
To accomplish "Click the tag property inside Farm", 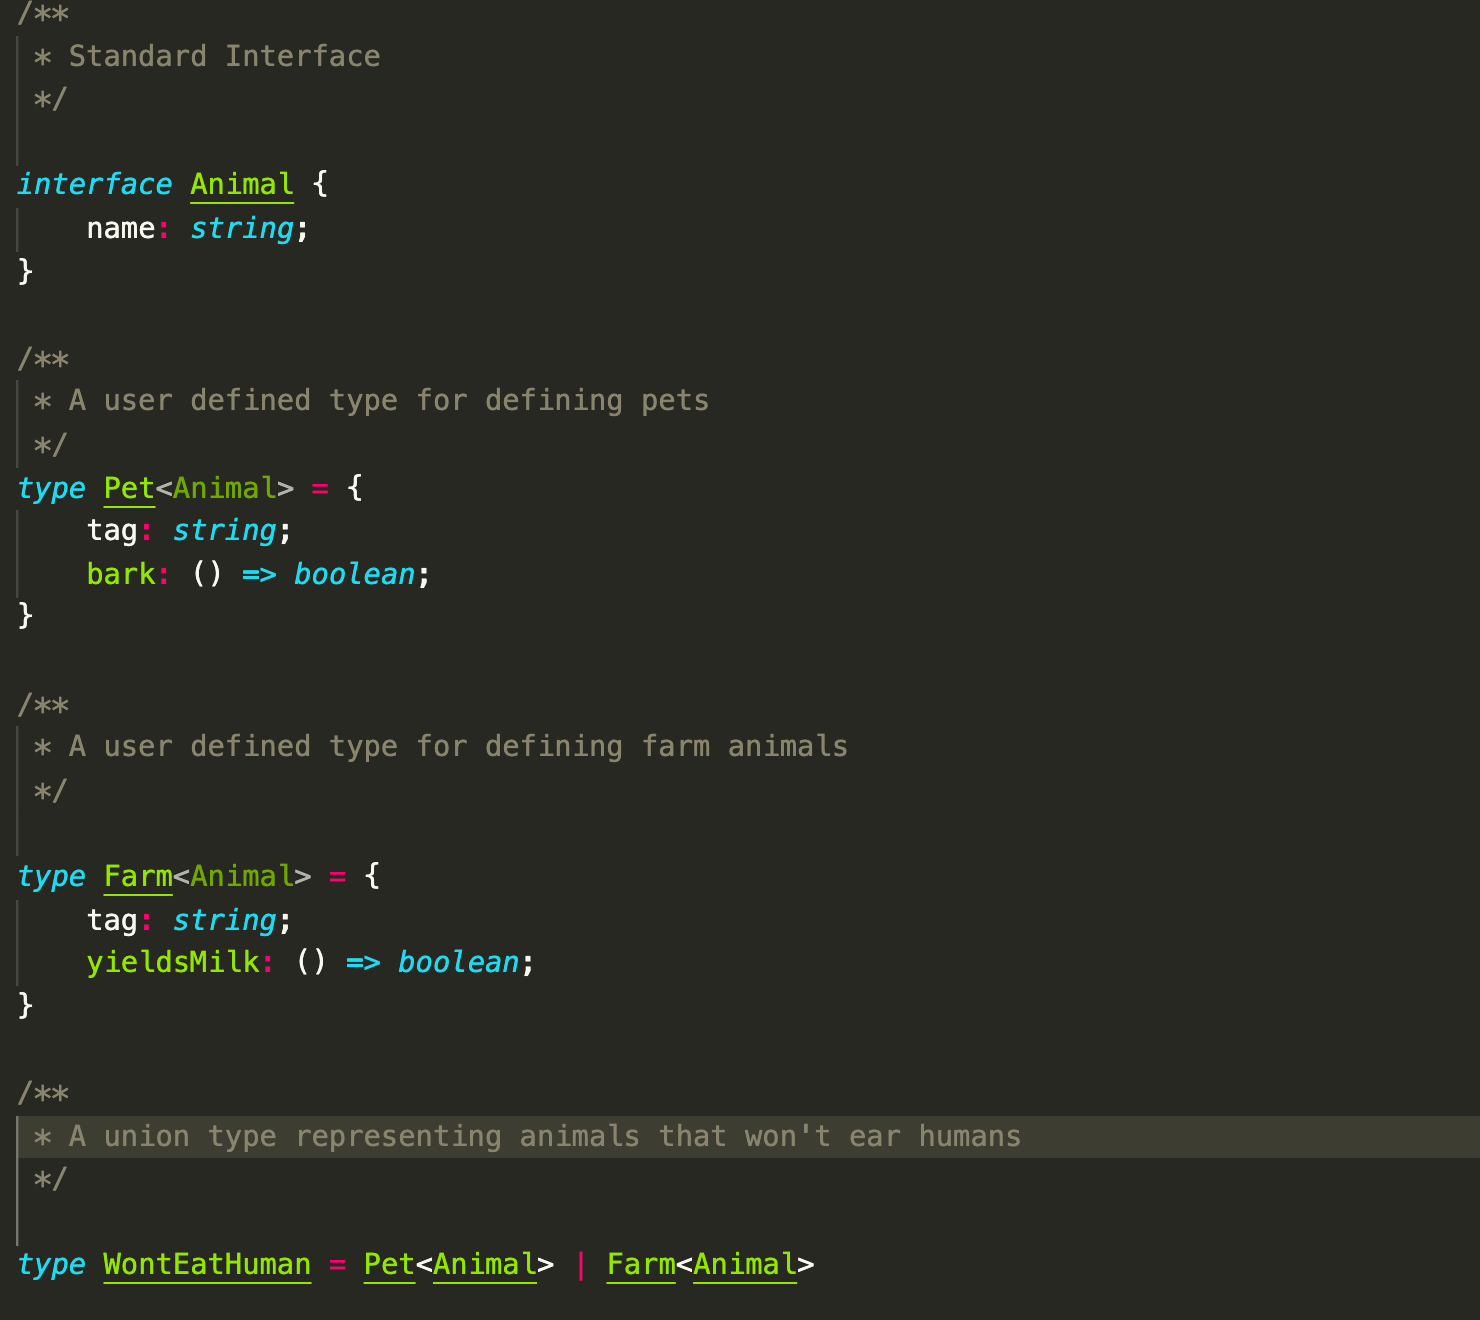I will (113, 920).
